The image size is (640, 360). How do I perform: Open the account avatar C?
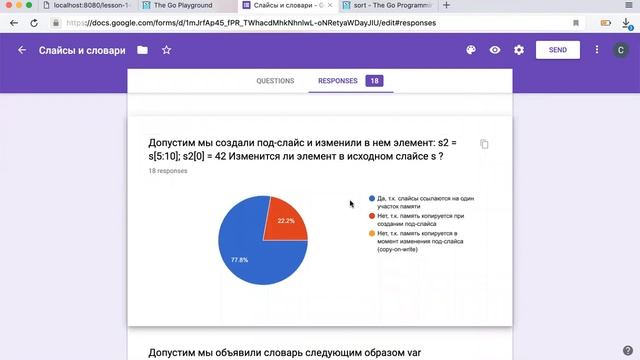pos(620,50)
